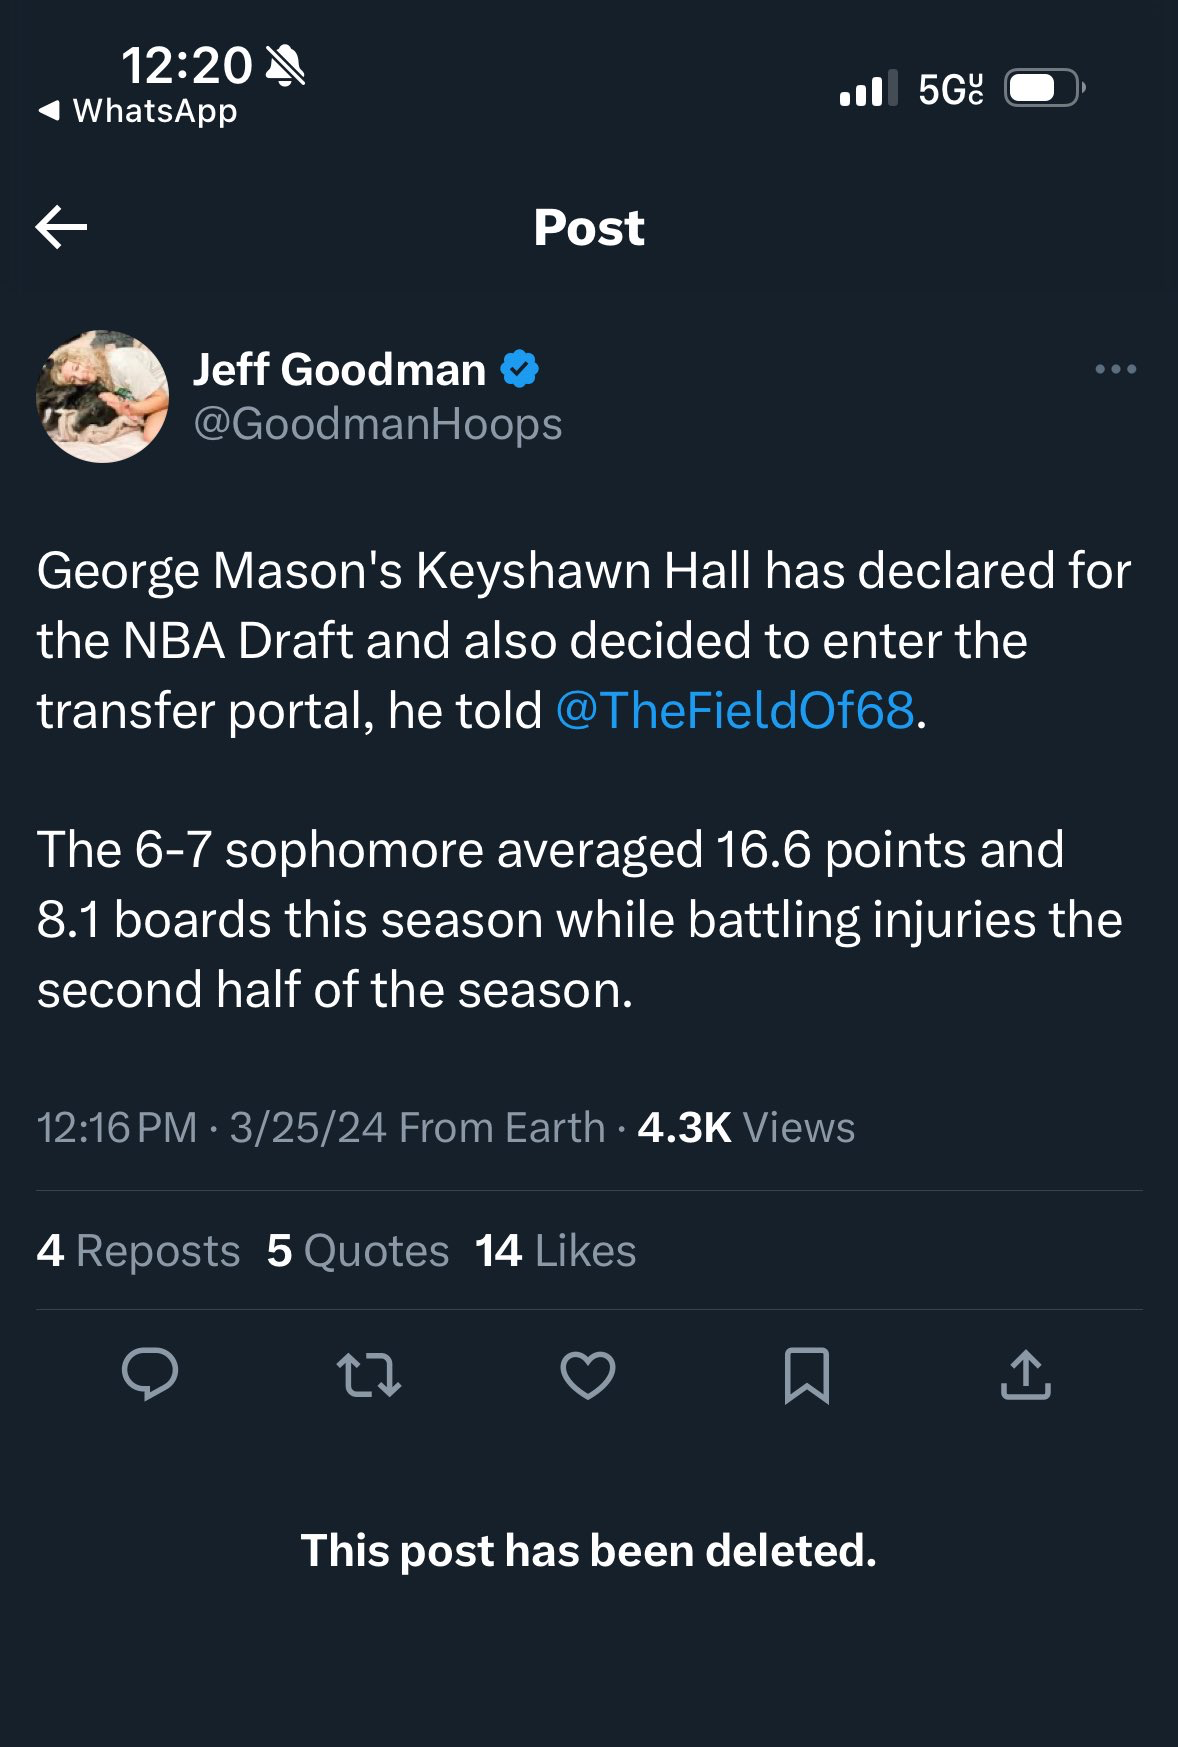Like the post with the heart icon
Image resolution: width=1178 pixels, height=1747 pixels.
(588, 1374)
